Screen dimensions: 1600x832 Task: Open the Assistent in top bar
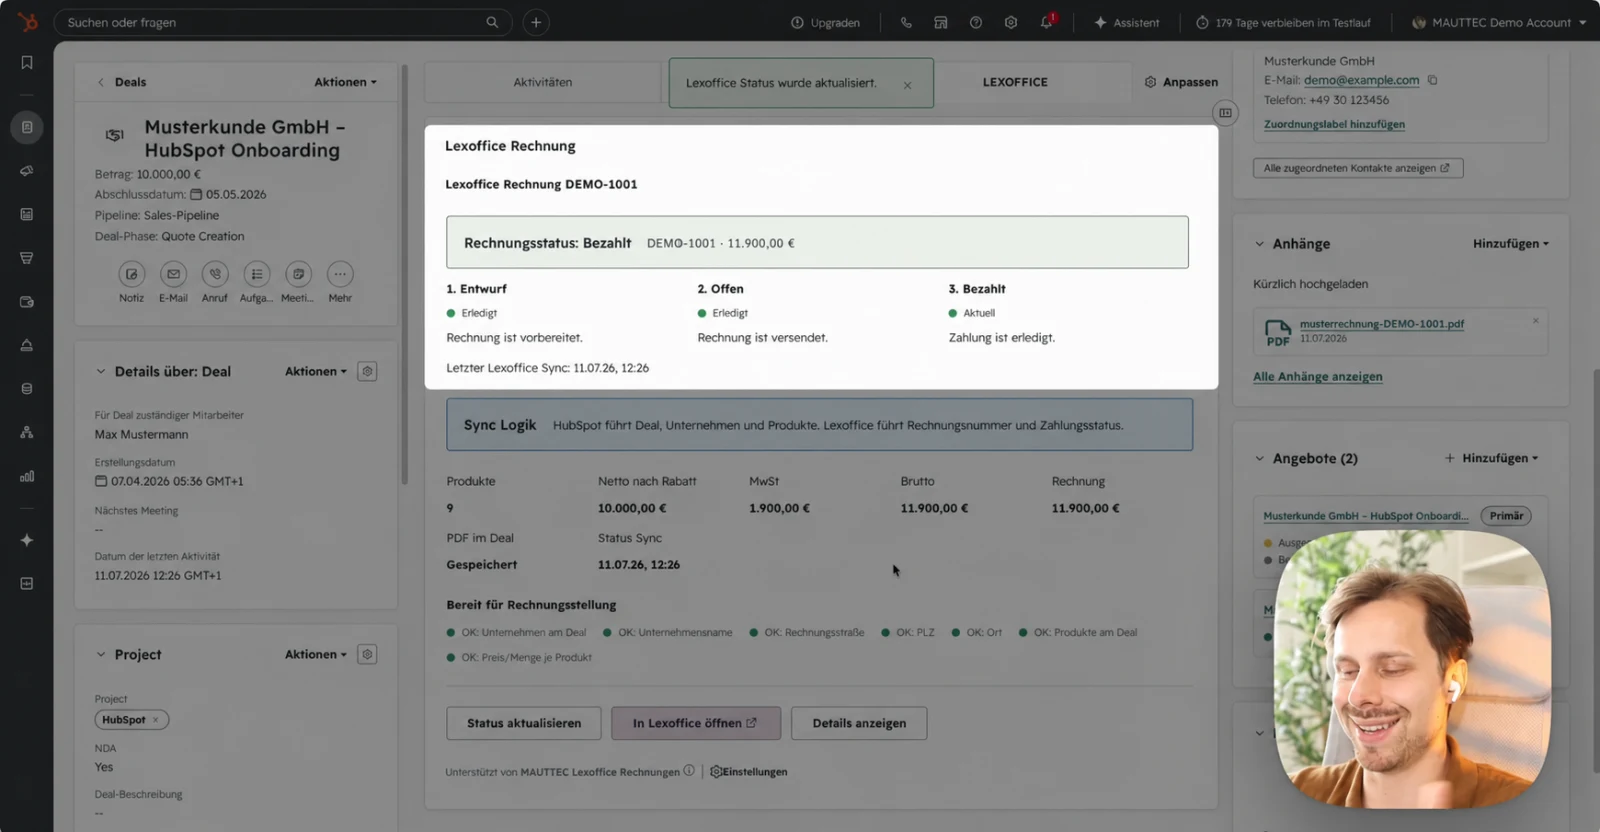point(1127,22)
